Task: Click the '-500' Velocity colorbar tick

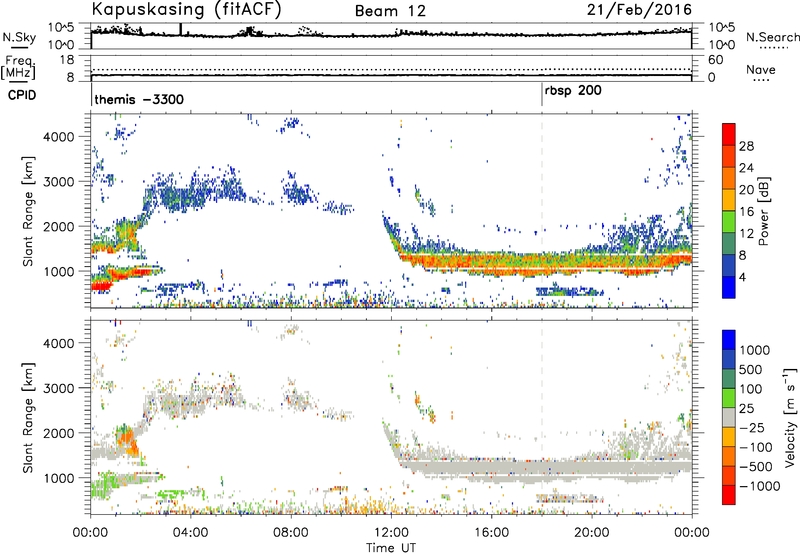Action: pyautogui.click(x=756, y=467)
